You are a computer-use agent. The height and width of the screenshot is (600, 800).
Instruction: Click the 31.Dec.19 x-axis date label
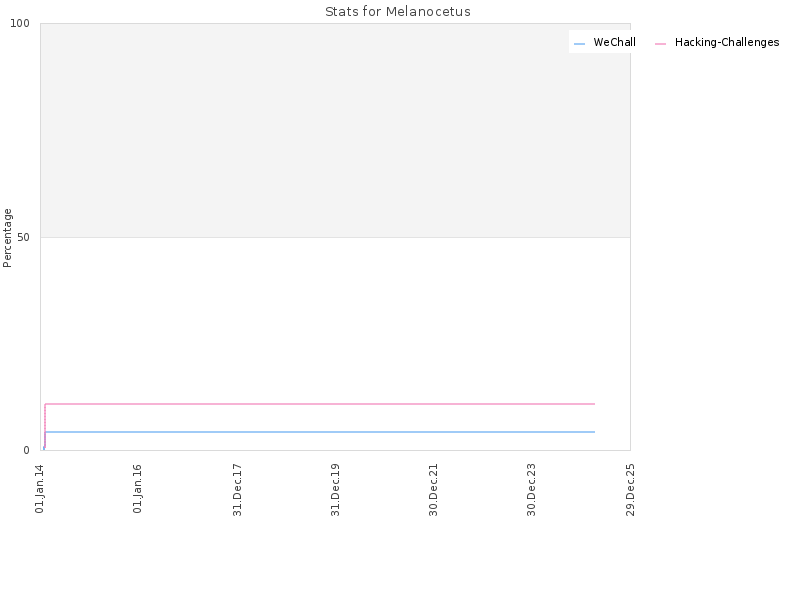coord(335,490)
